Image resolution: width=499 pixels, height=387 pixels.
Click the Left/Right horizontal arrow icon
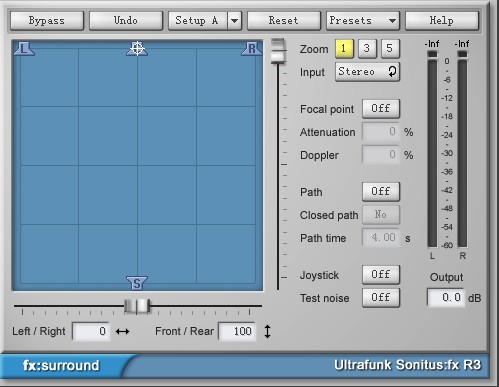click(x=122, y=332)
